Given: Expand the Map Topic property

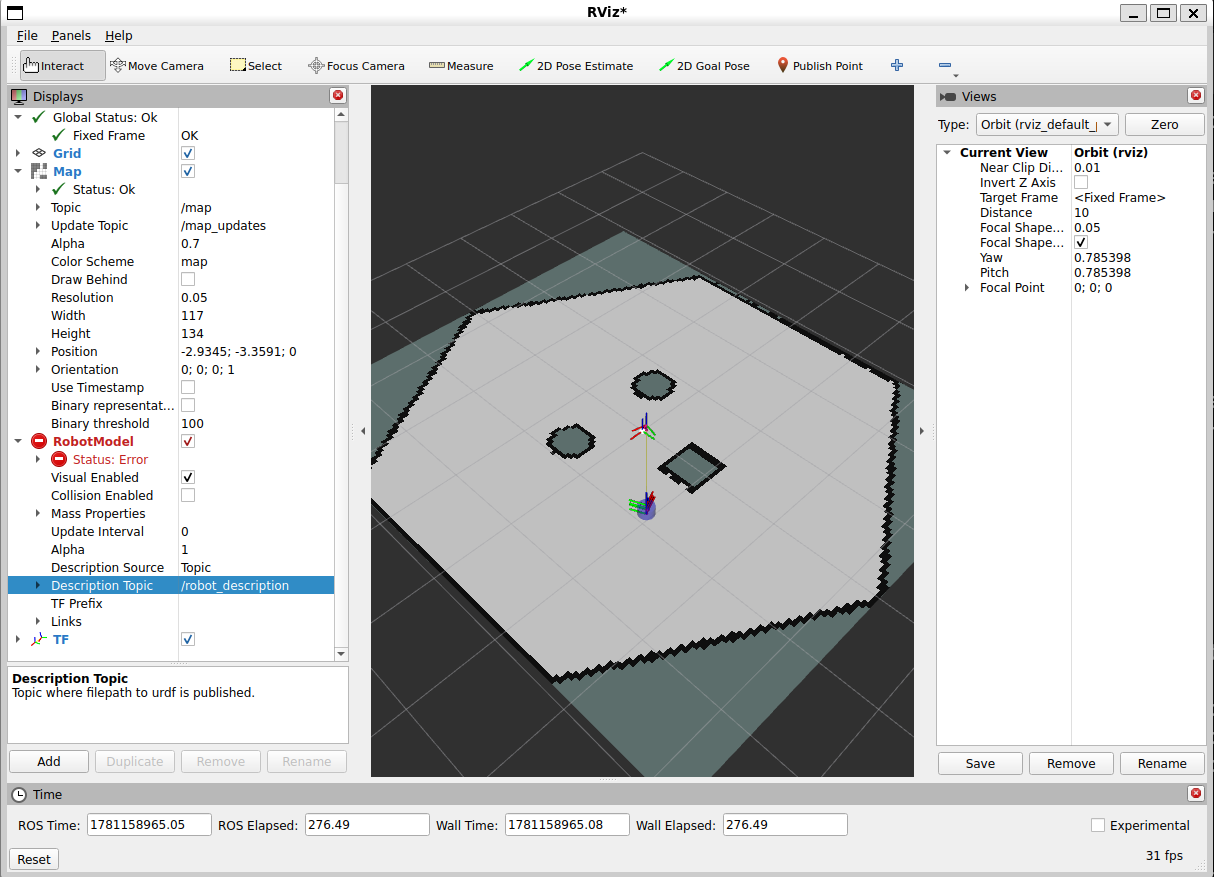Looking at the screenshot, I should click(38, 207).
